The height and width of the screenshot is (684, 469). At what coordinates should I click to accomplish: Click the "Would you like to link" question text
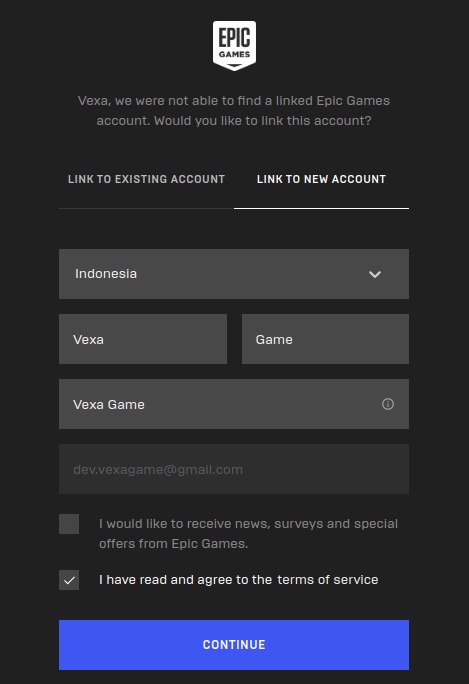(263, 121)
